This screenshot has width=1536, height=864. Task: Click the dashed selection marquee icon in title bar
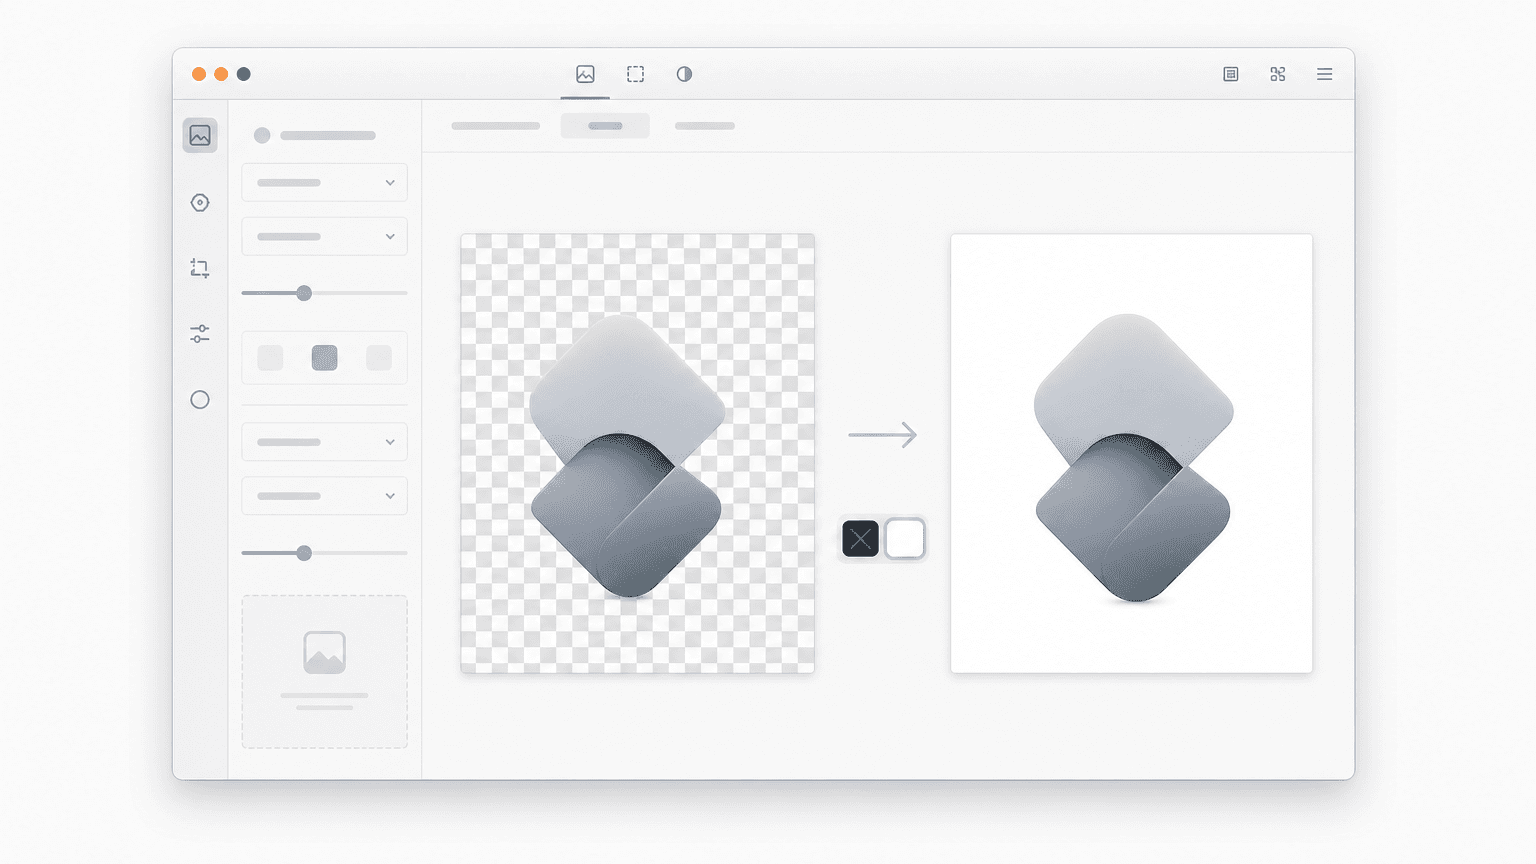(635, 74)
